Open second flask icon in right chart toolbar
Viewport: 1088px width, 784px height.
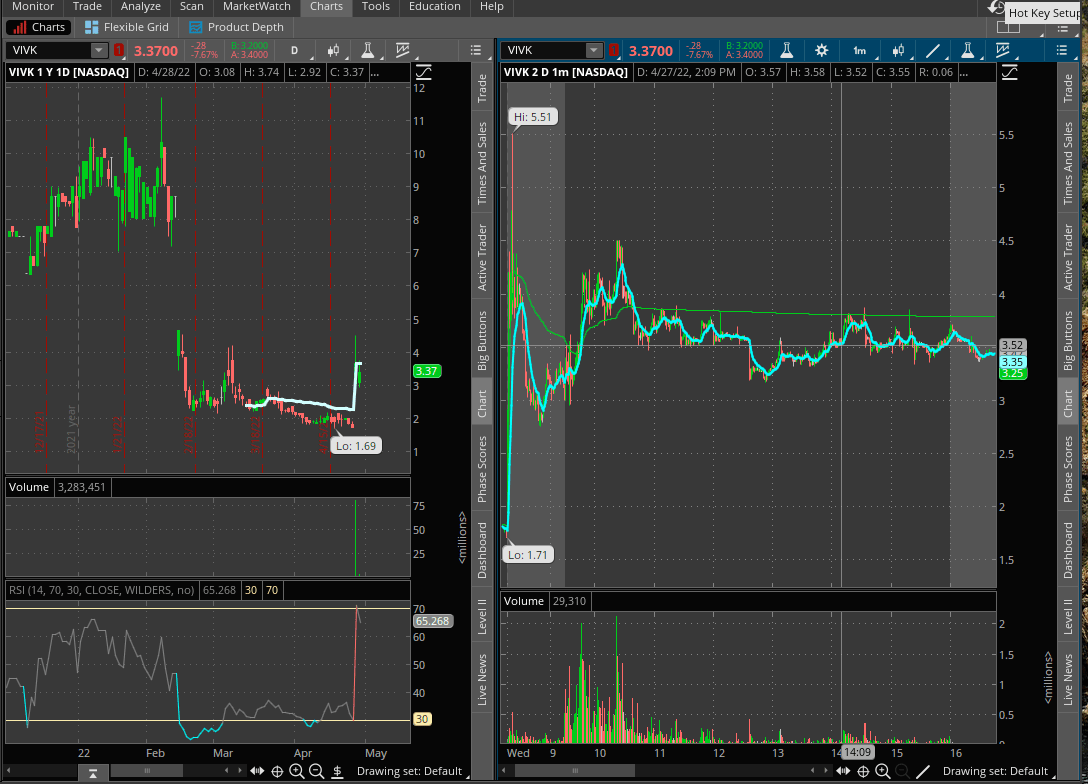point(967,50)
